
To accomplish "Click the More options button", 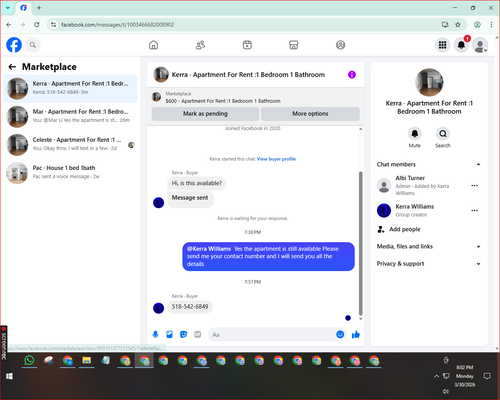I will [x=310, y=114].
